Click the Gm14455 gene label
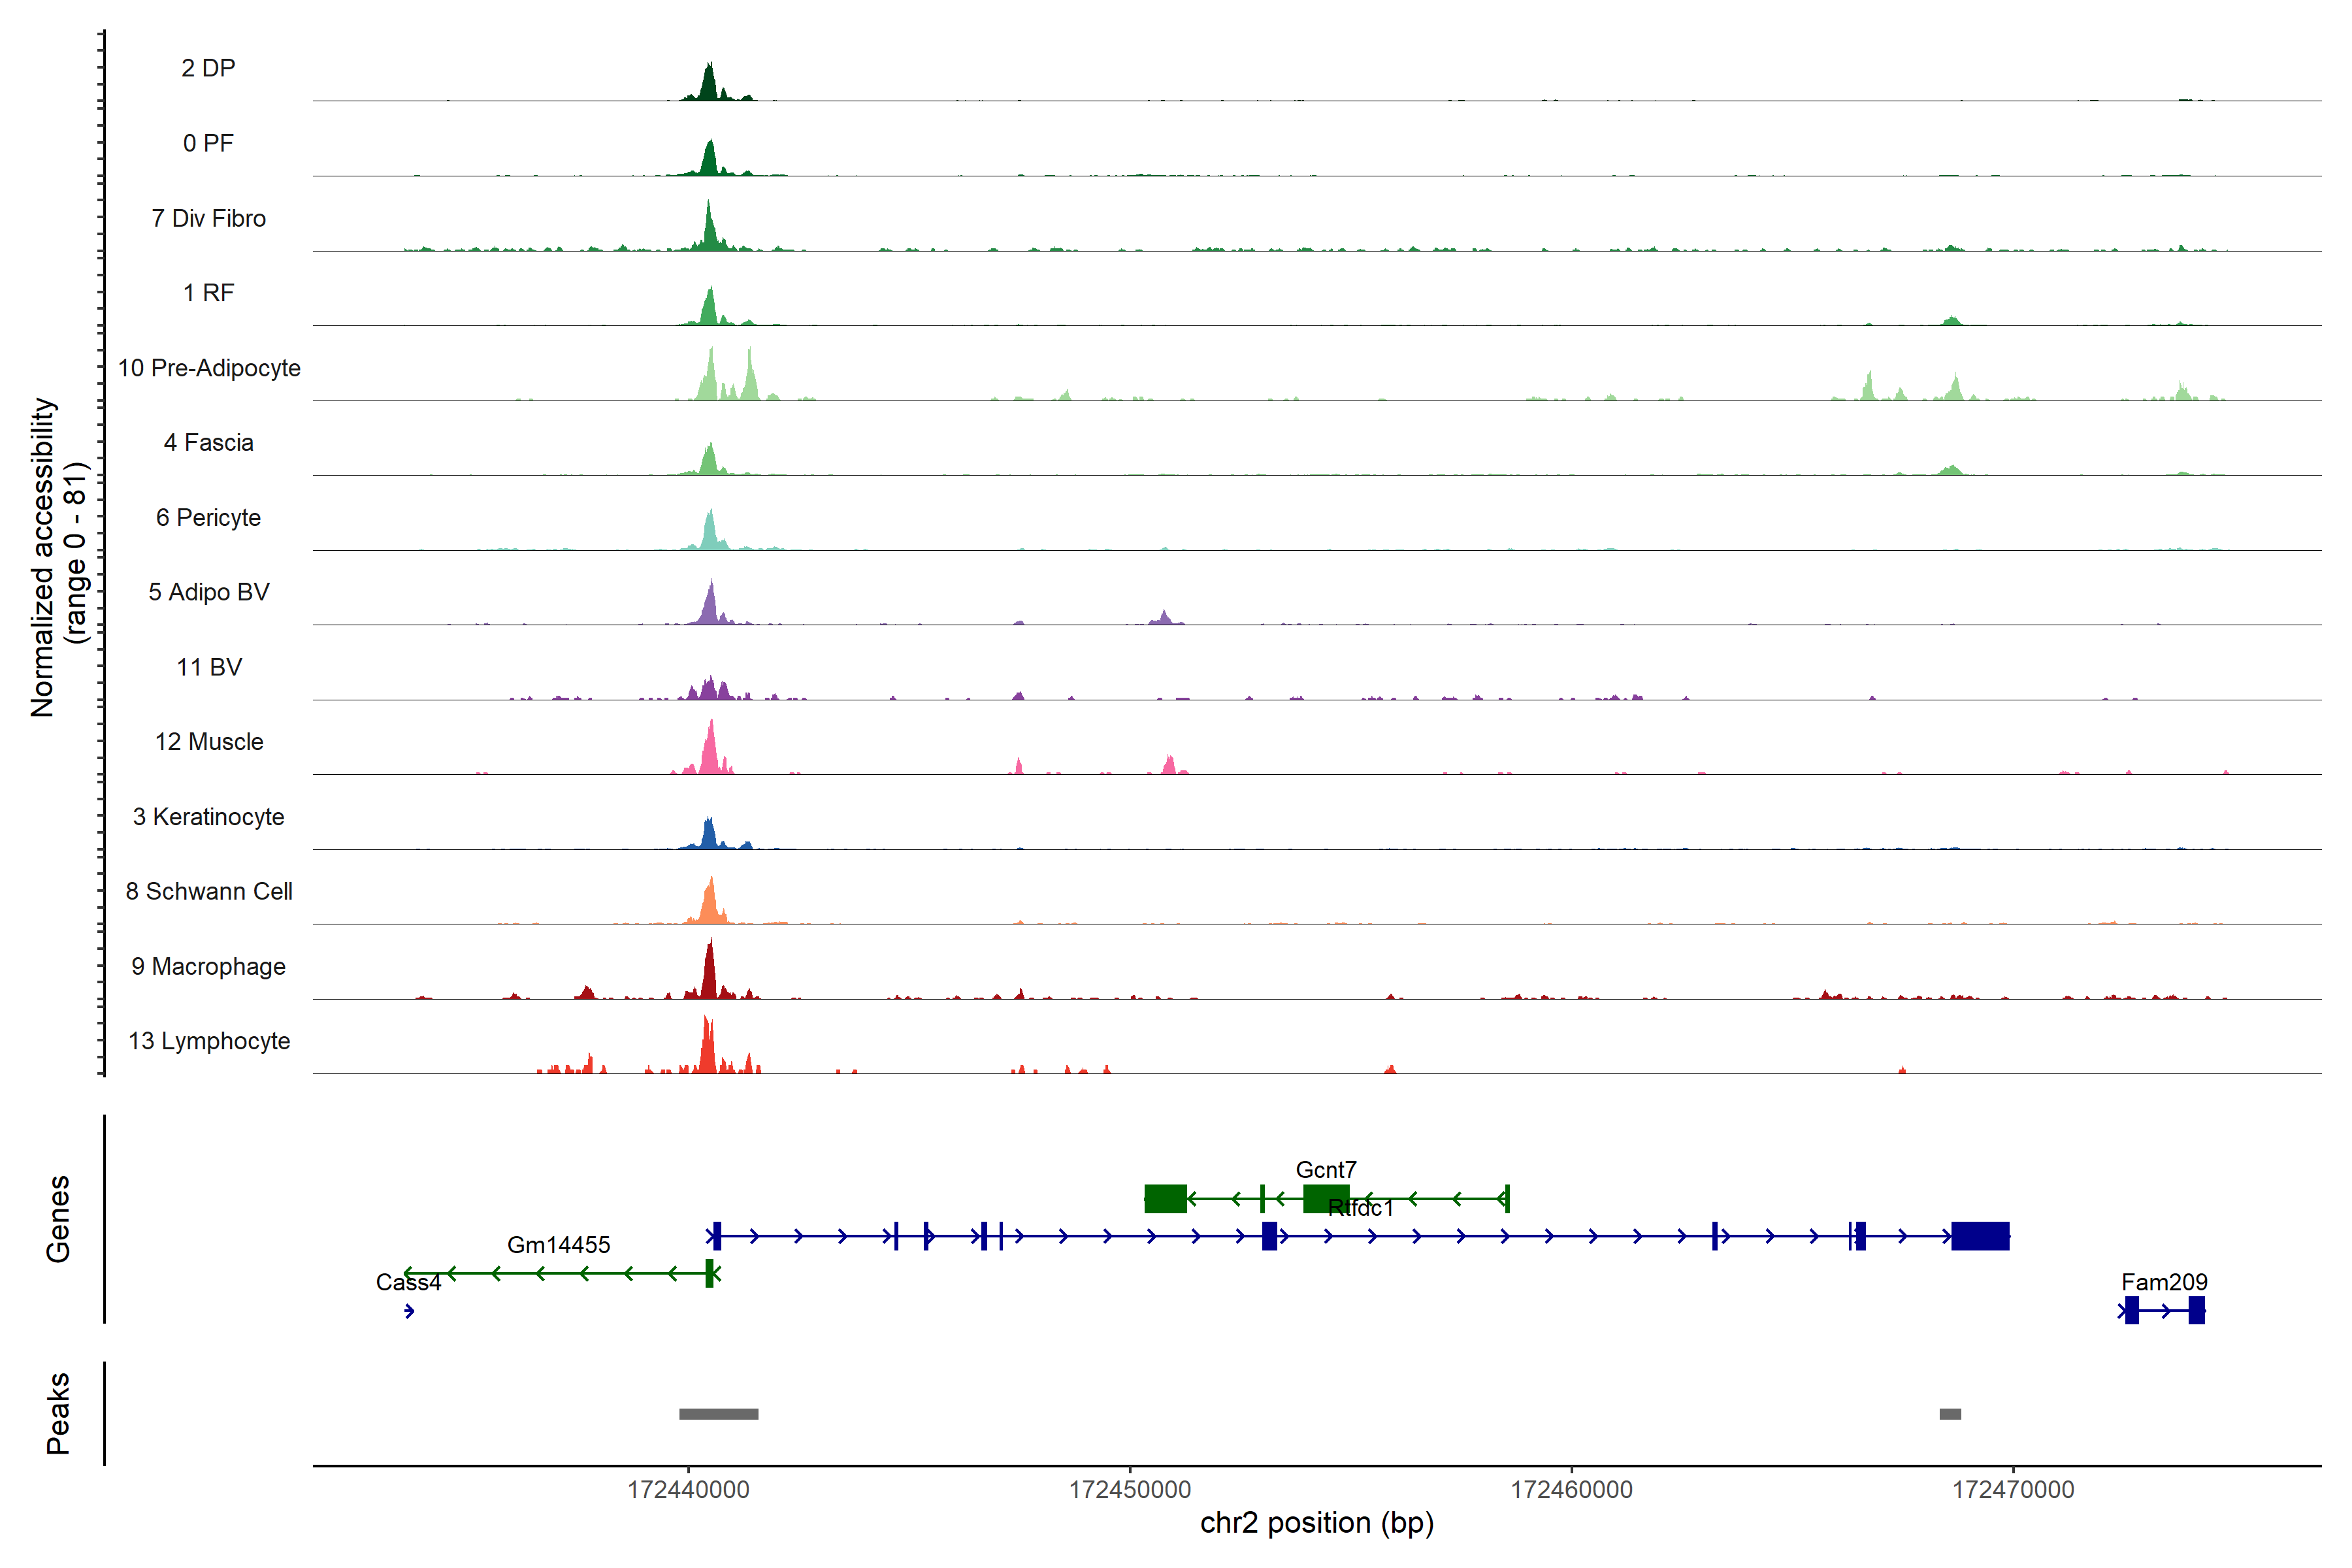This screenshot has width=2352, height=1568. pyautogui.click(x=558, y=1244)
